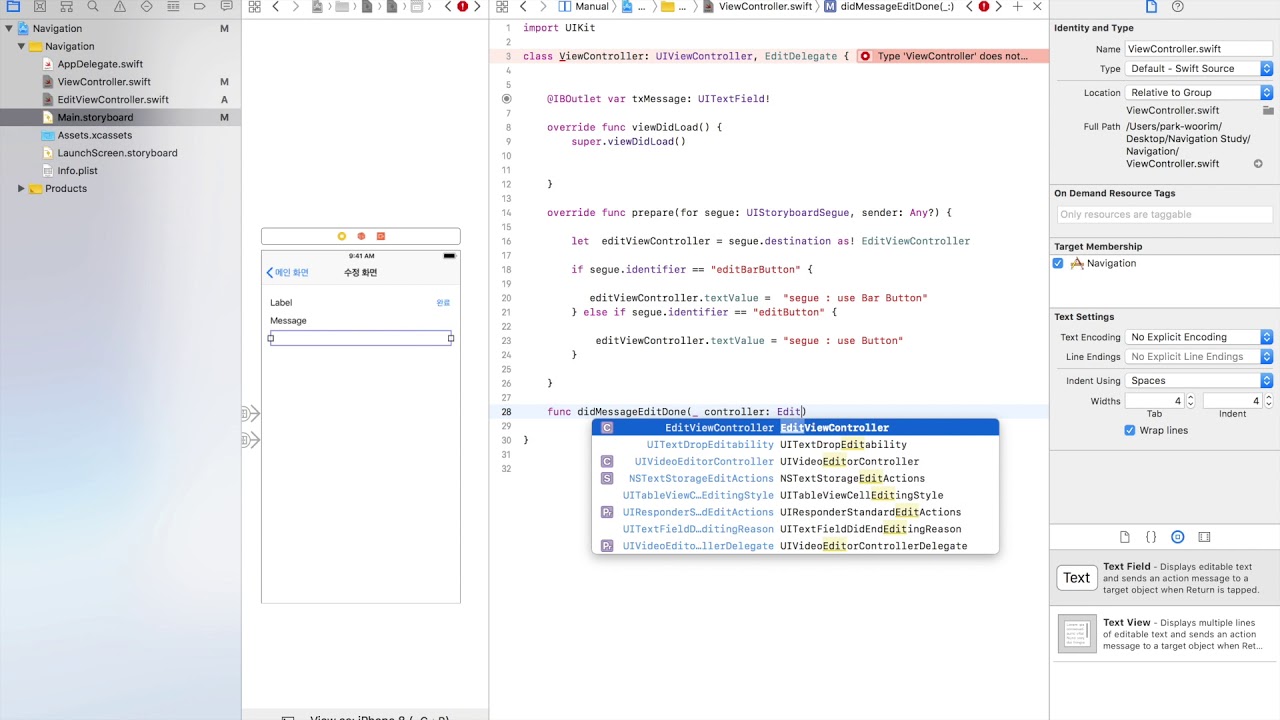The height and width of the screenshot is (720, 1280).
Task: Toggle the Wrap lines checkbox
Action: click(1130, 430)
